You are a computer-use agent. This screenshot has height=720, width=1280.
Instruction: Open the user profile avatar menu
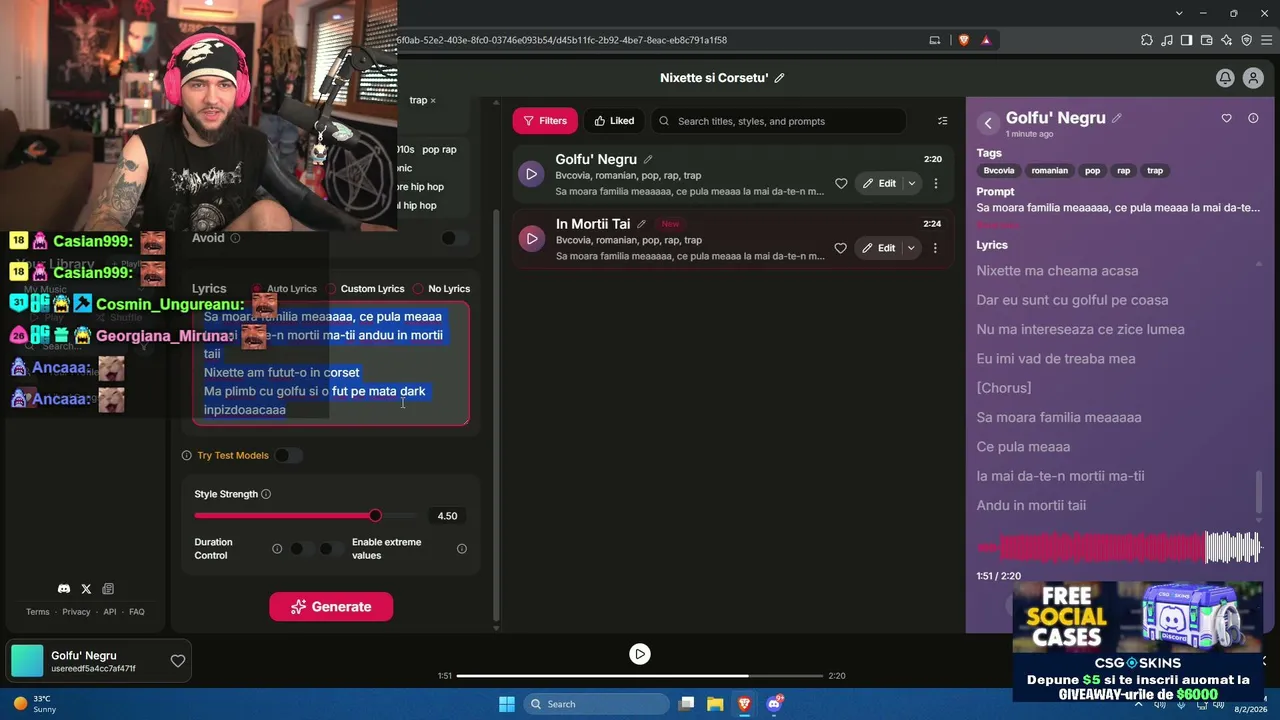(1253, 78)
